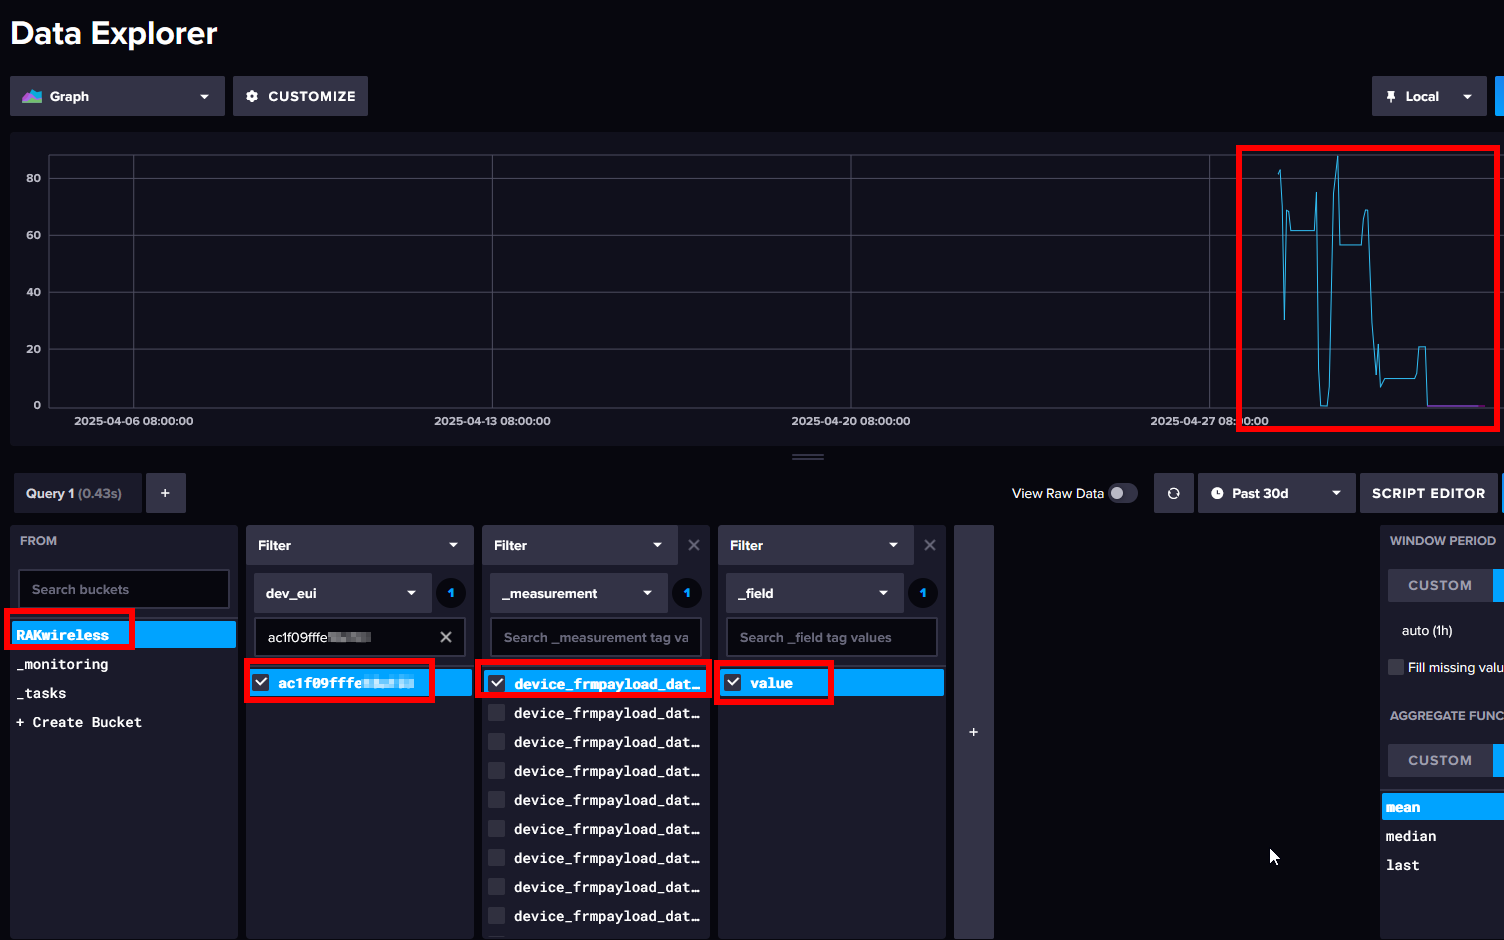Select the Query 1 tab
Image resolution: width=1504 pixels, height=940 pixels.
tap(77, 493)
